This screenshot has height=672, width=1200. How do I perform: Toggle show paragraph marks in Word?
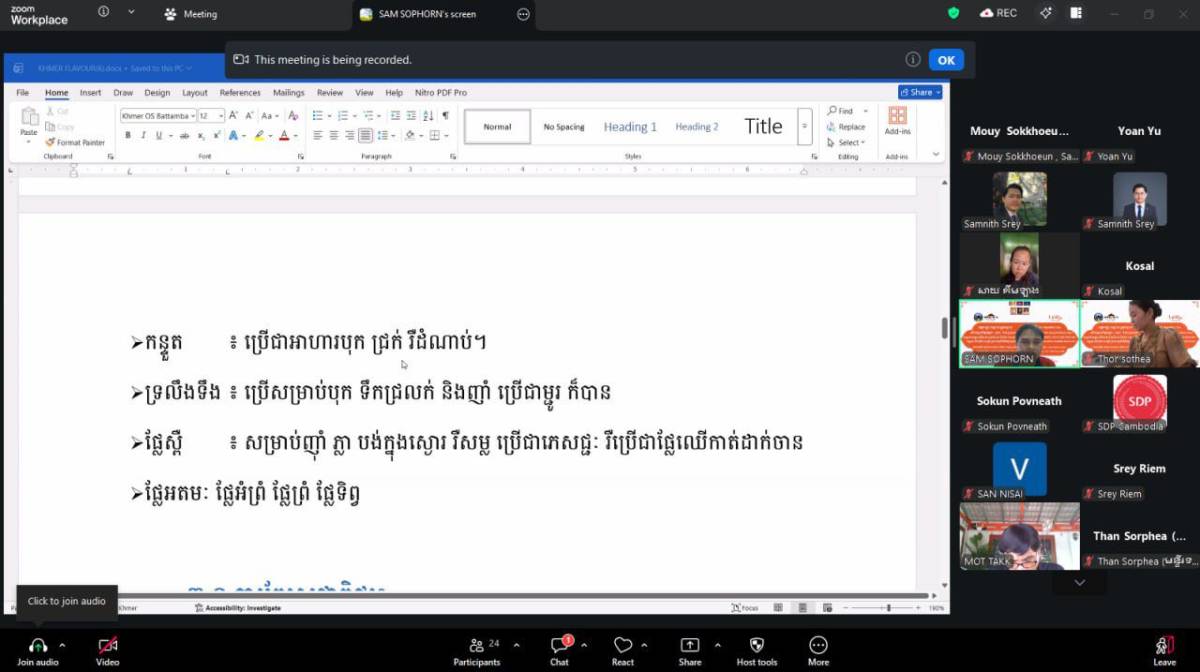pos(445,116)
